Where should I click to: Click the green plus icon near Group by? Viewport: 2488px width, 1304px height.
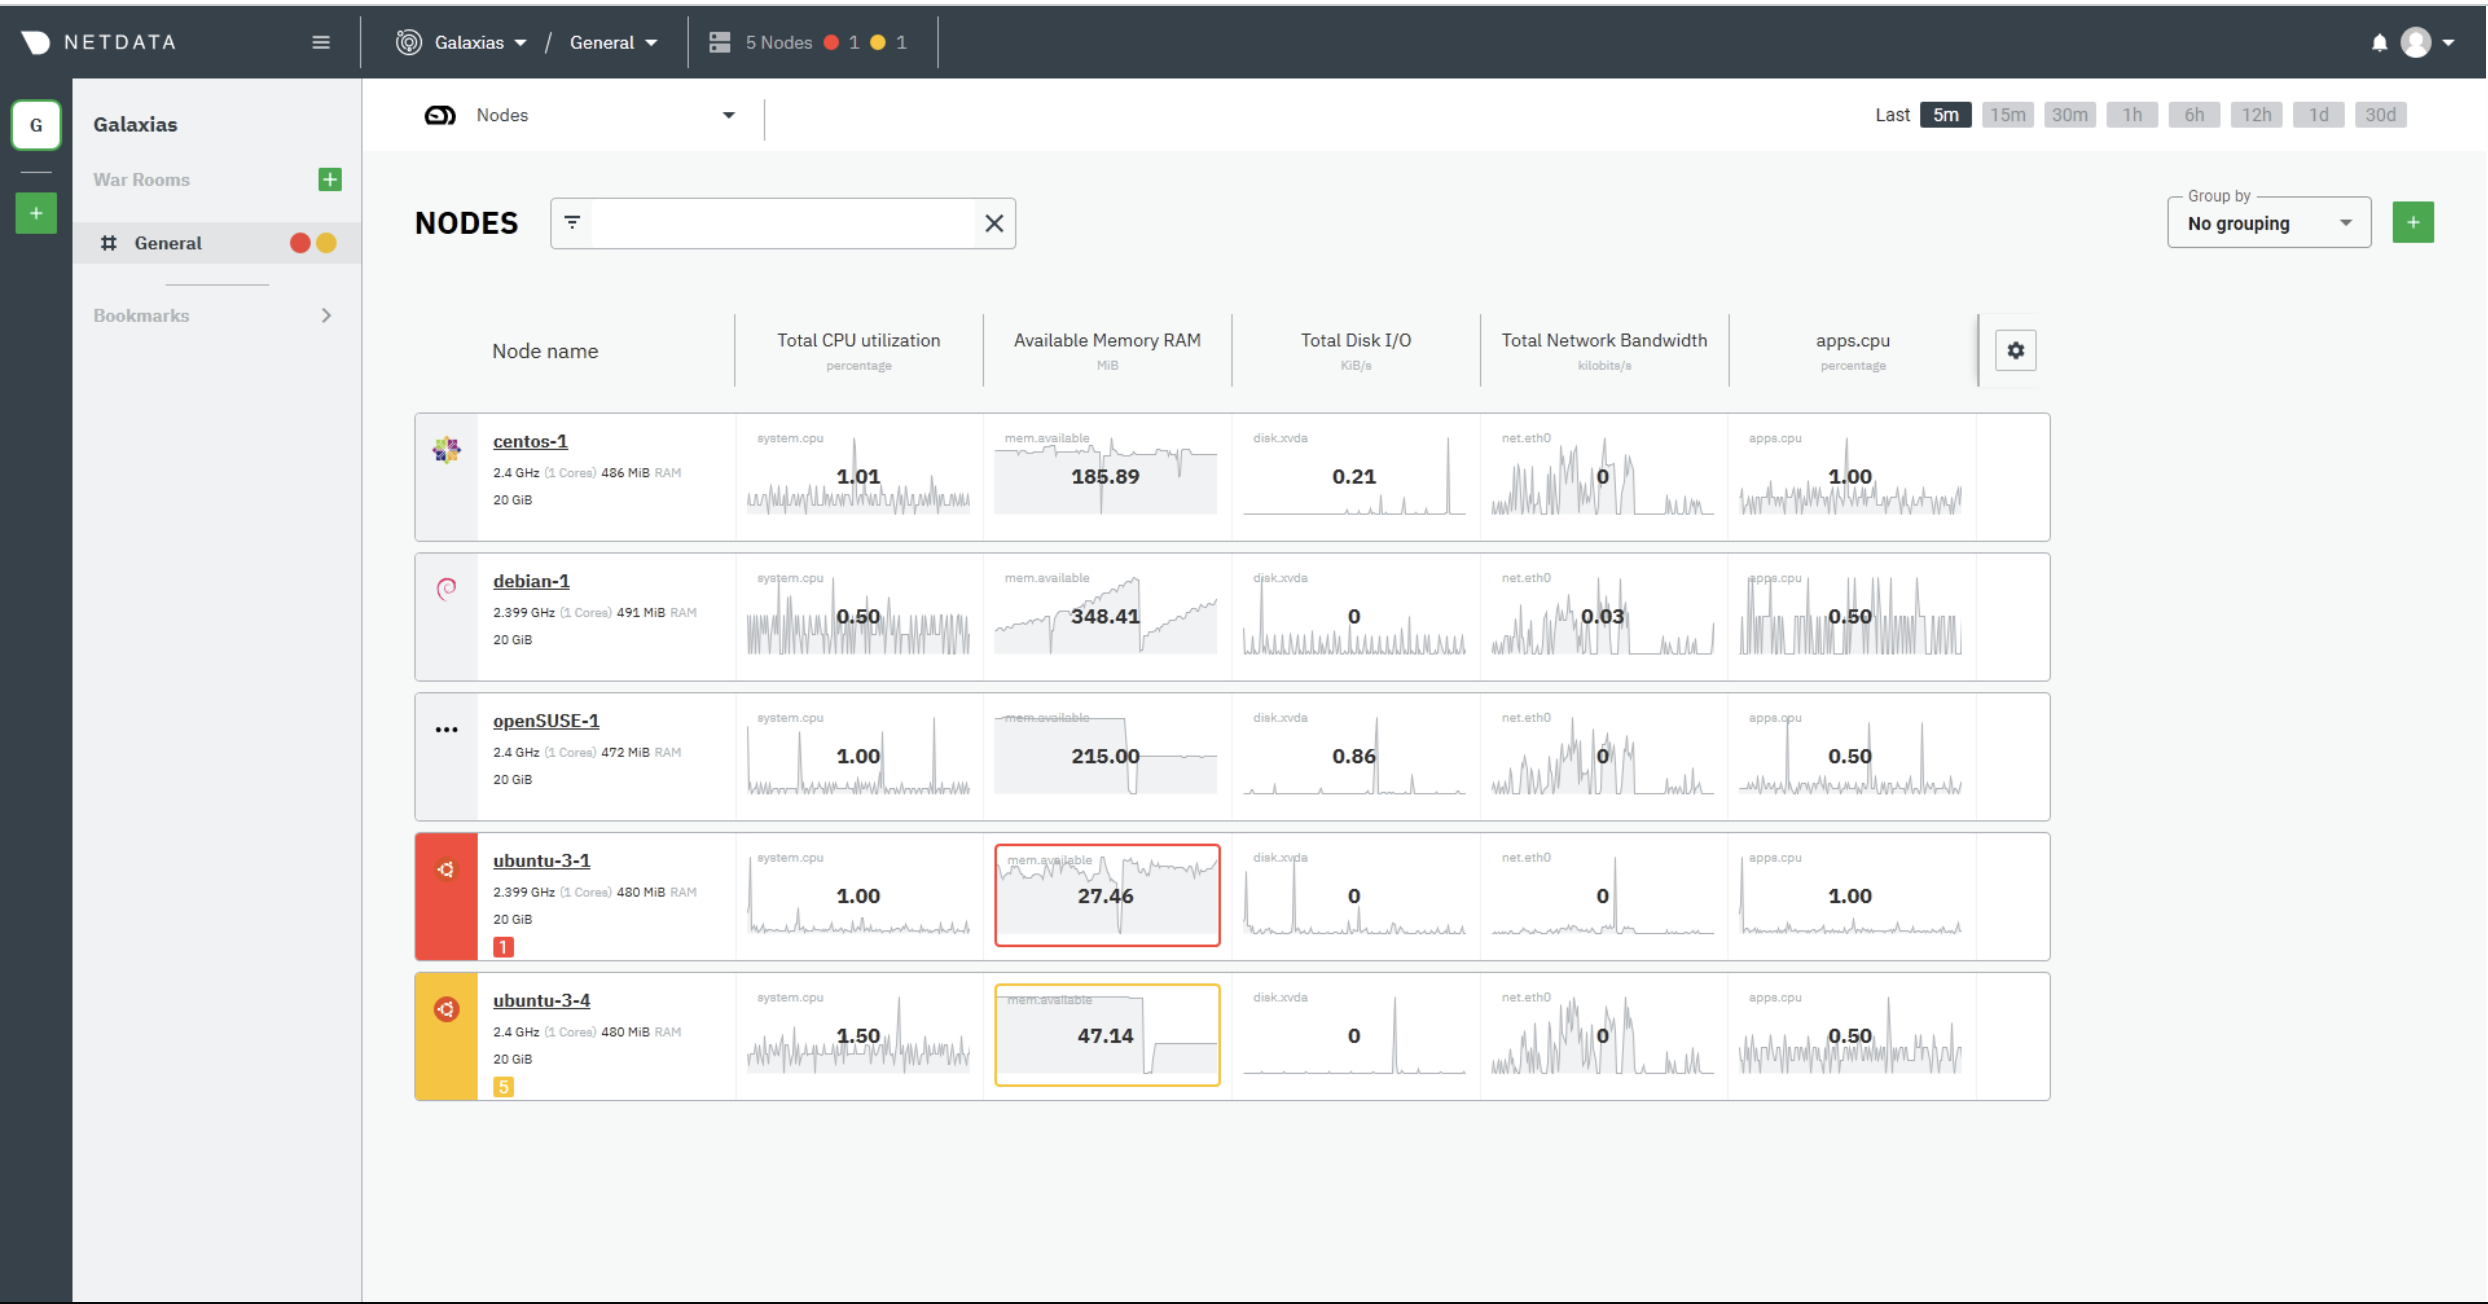tap(2414, 222)
